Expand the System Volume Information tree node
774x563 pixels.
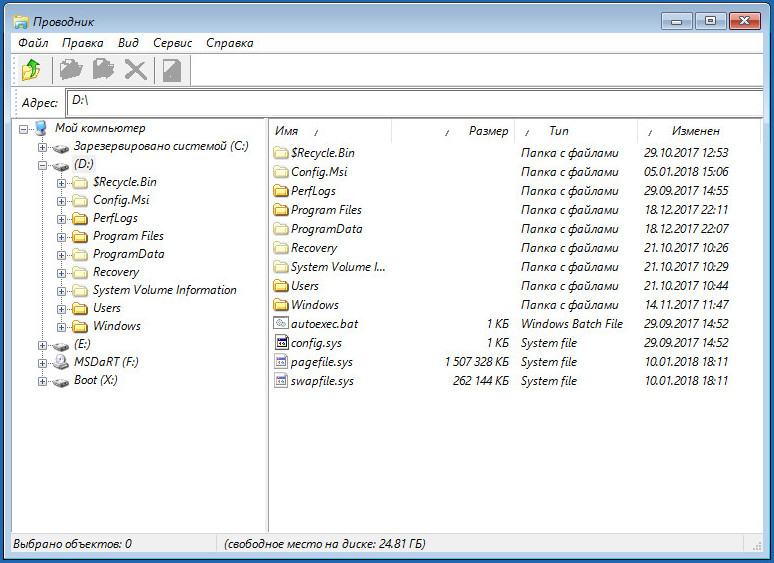[x=61, y=291]
